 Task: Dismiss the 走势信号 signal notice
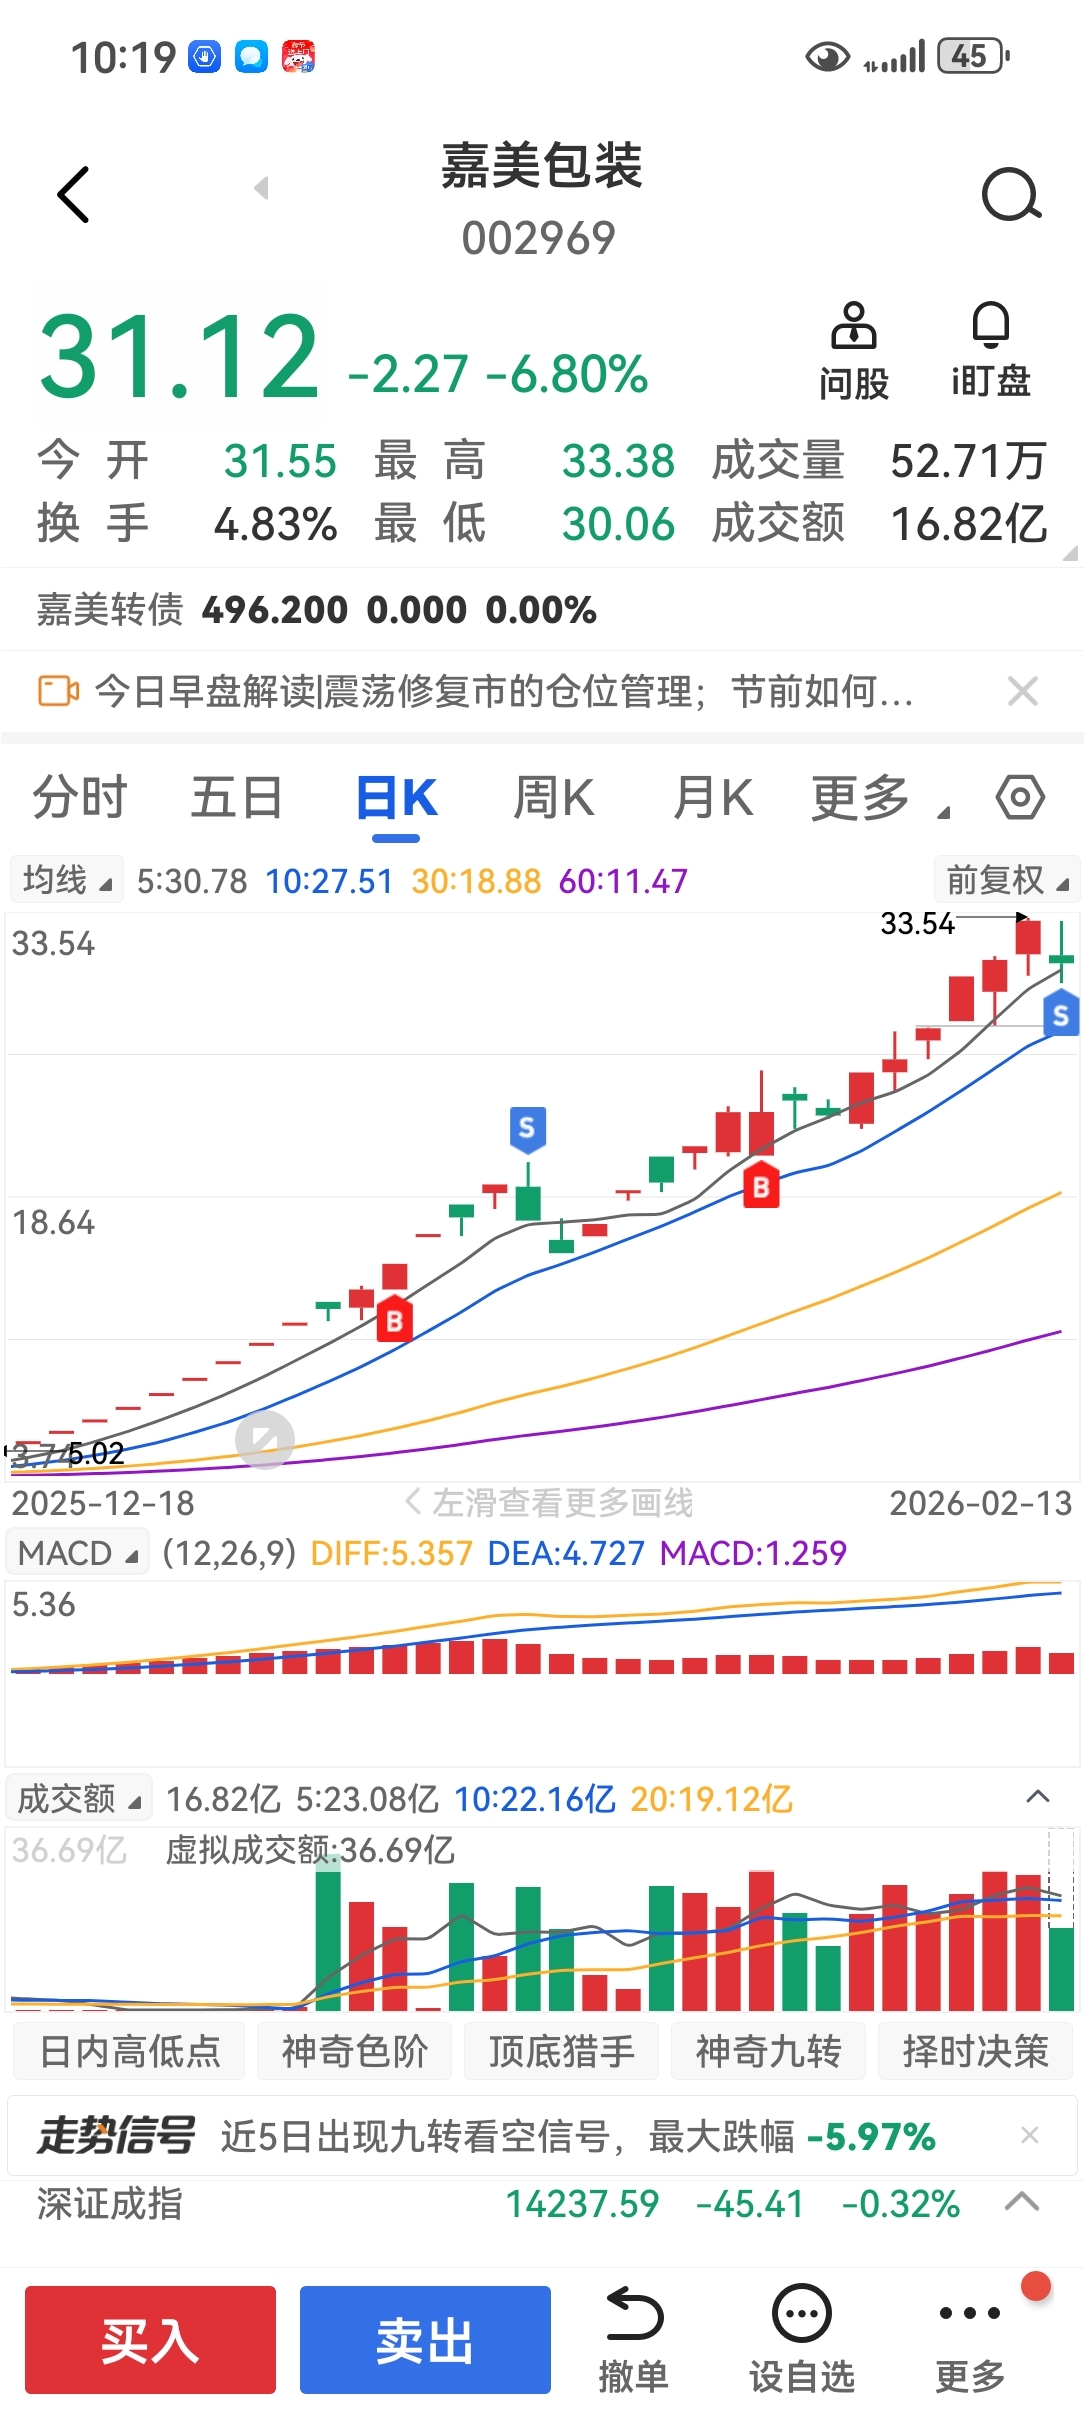[x=1029, y=2135]
